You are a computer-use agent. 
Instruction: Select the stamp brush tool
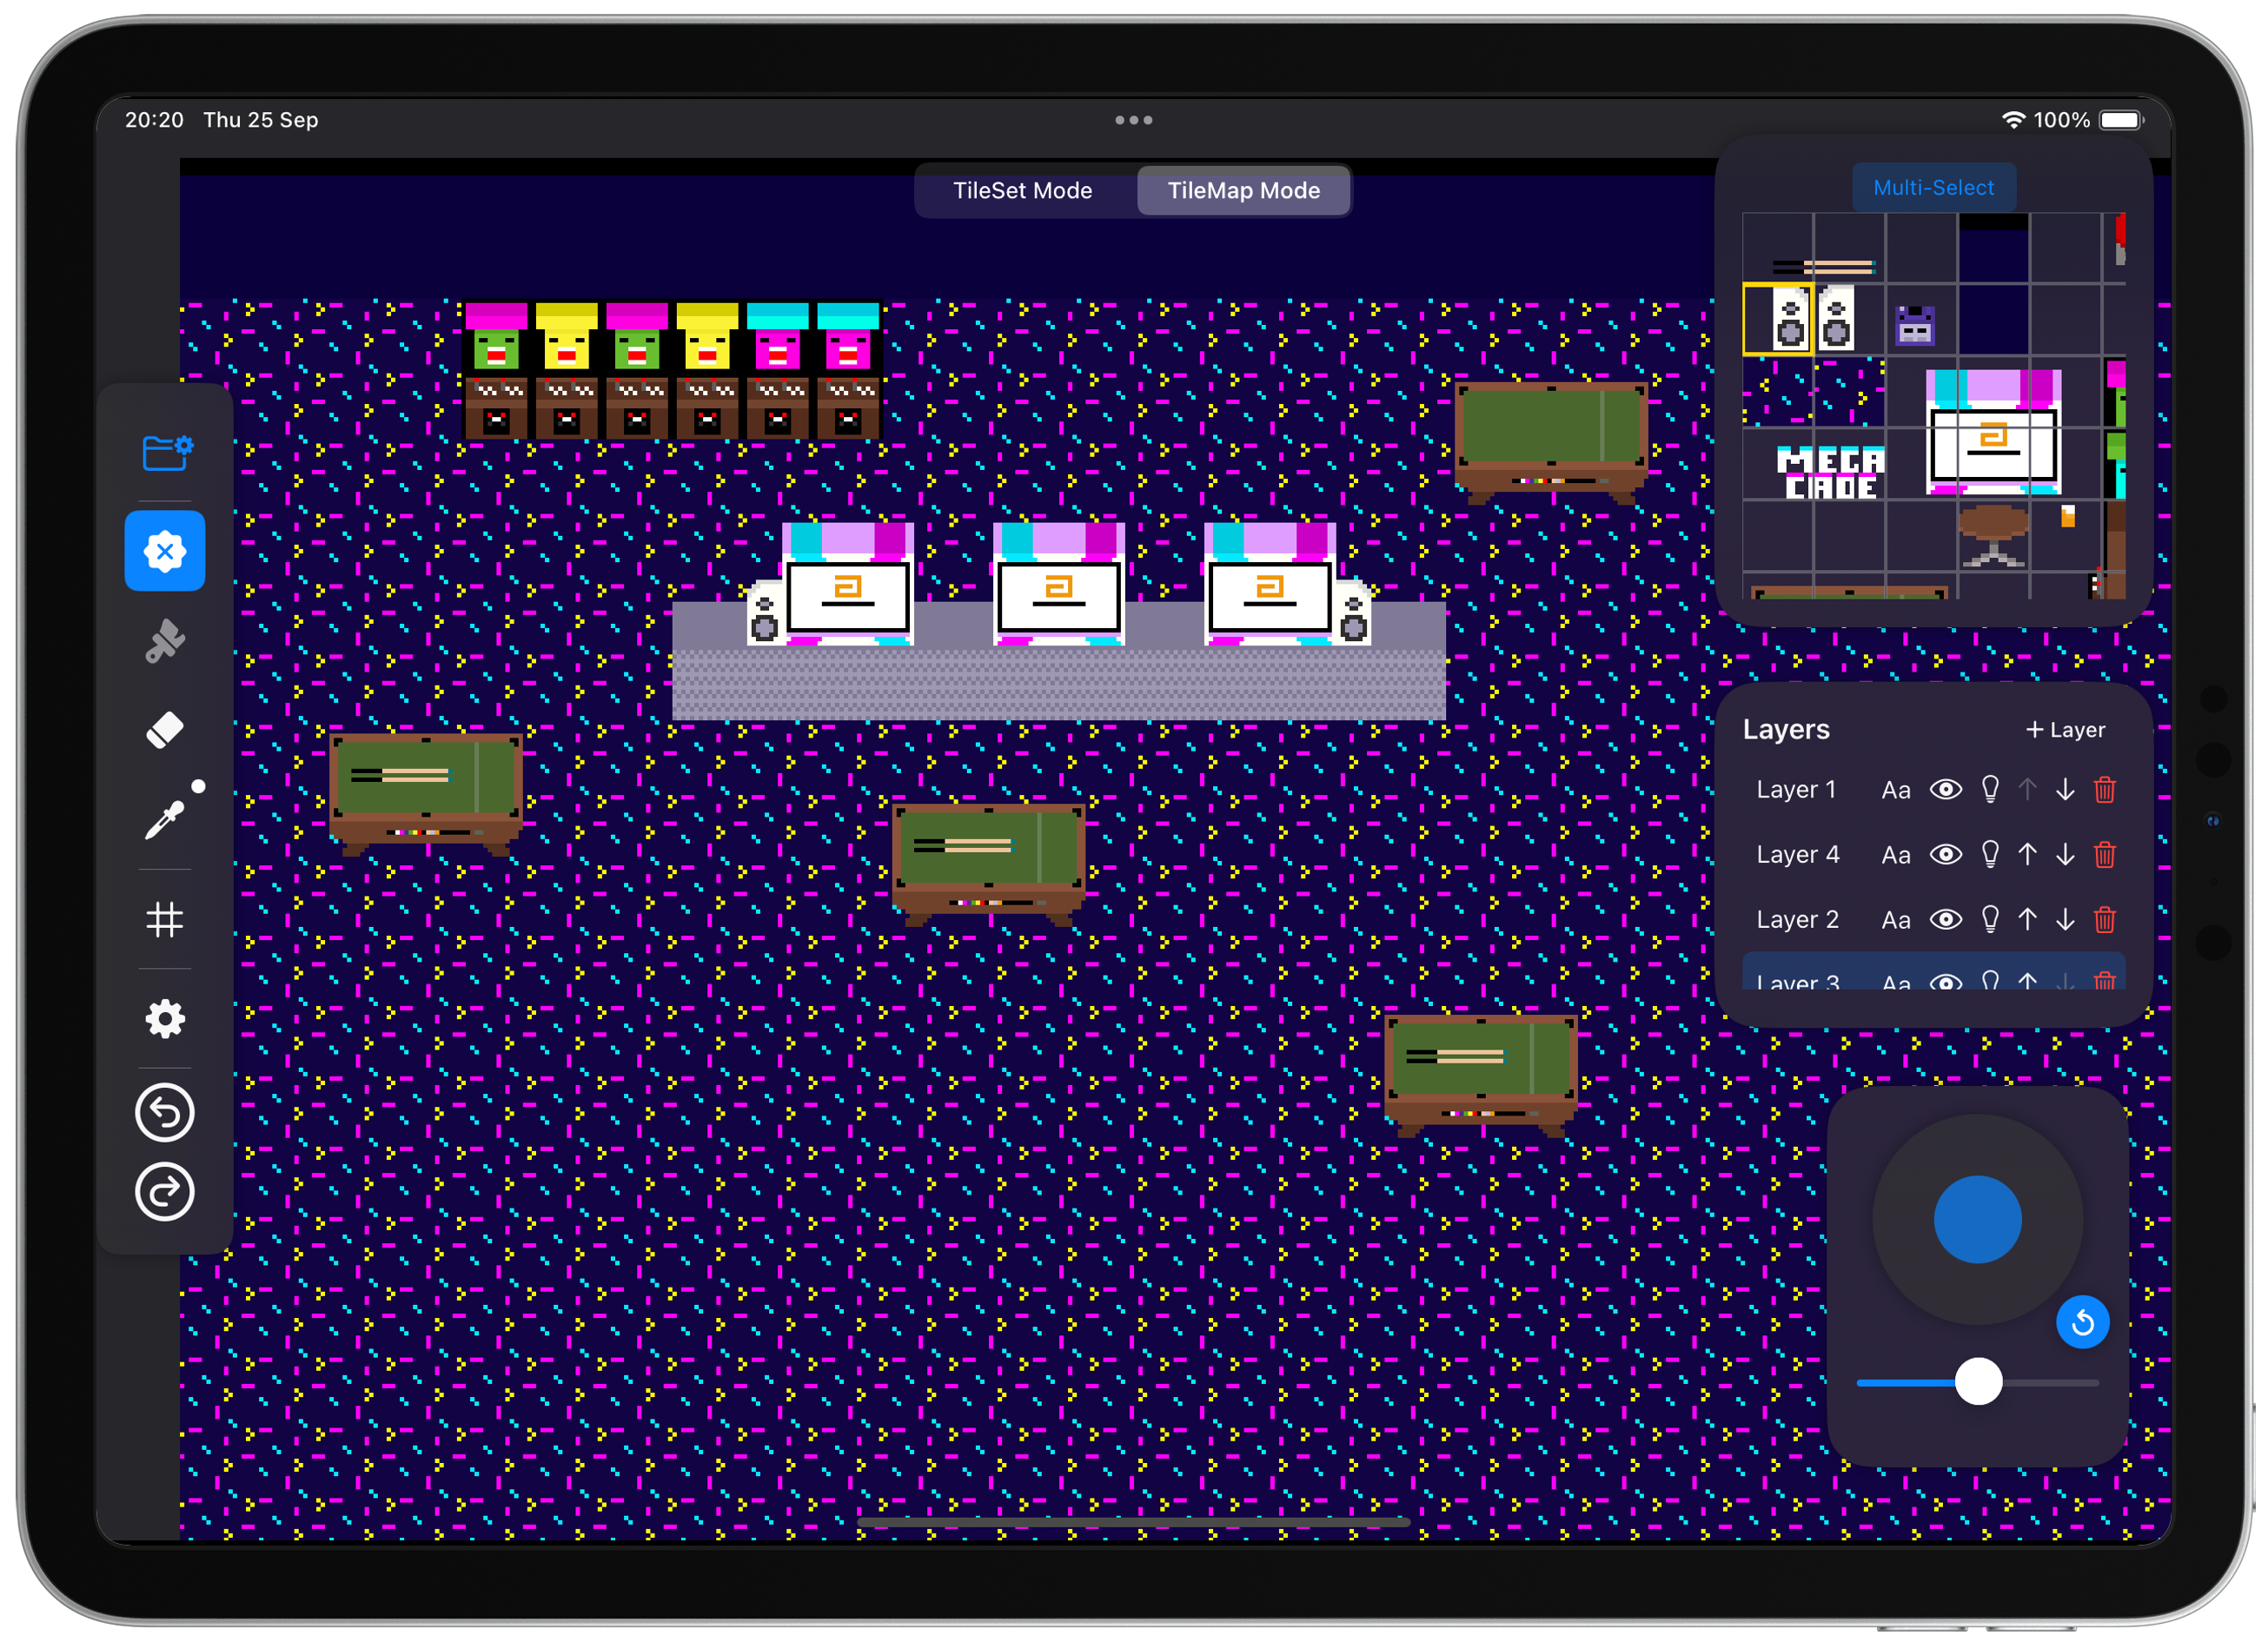165,641
